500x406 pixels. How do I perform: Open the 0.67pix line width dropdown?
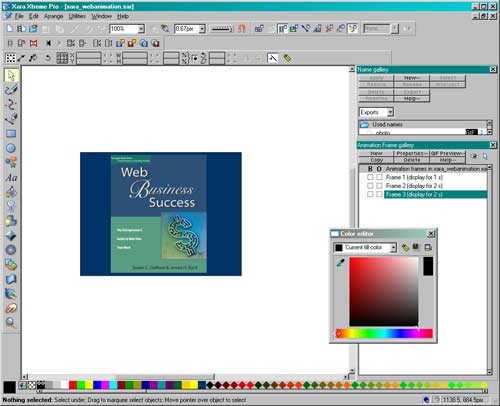(x=202, y=29)
